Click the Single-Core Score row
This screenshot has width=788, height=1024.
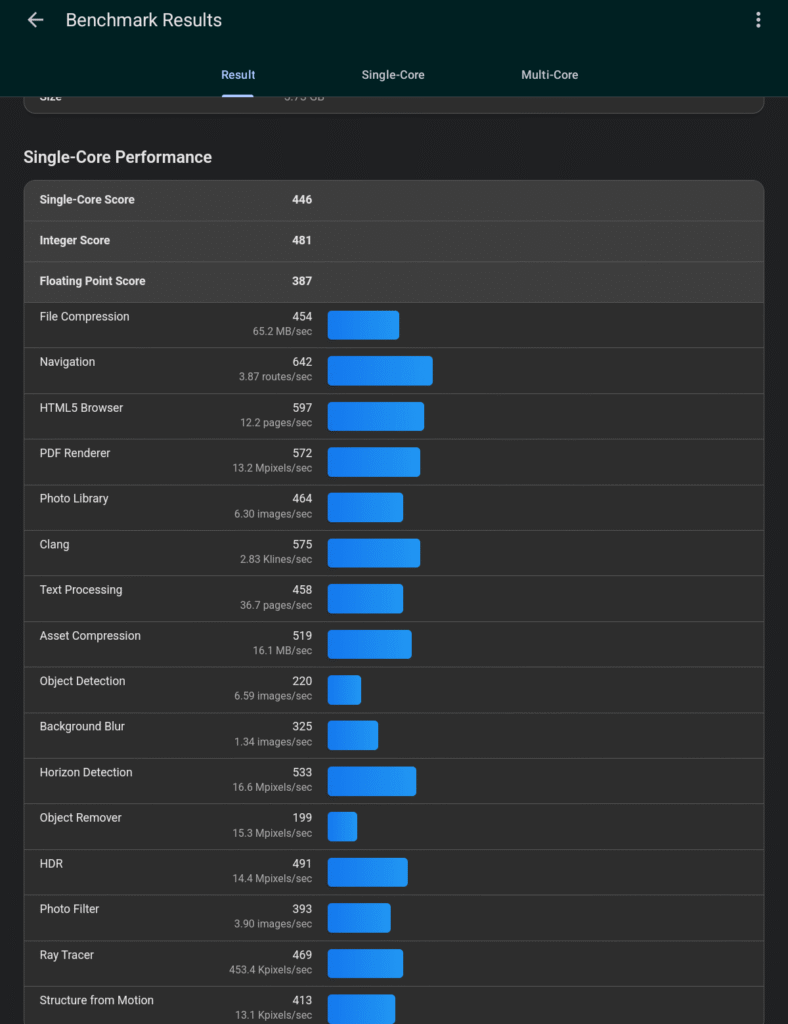tap(393, 200)
